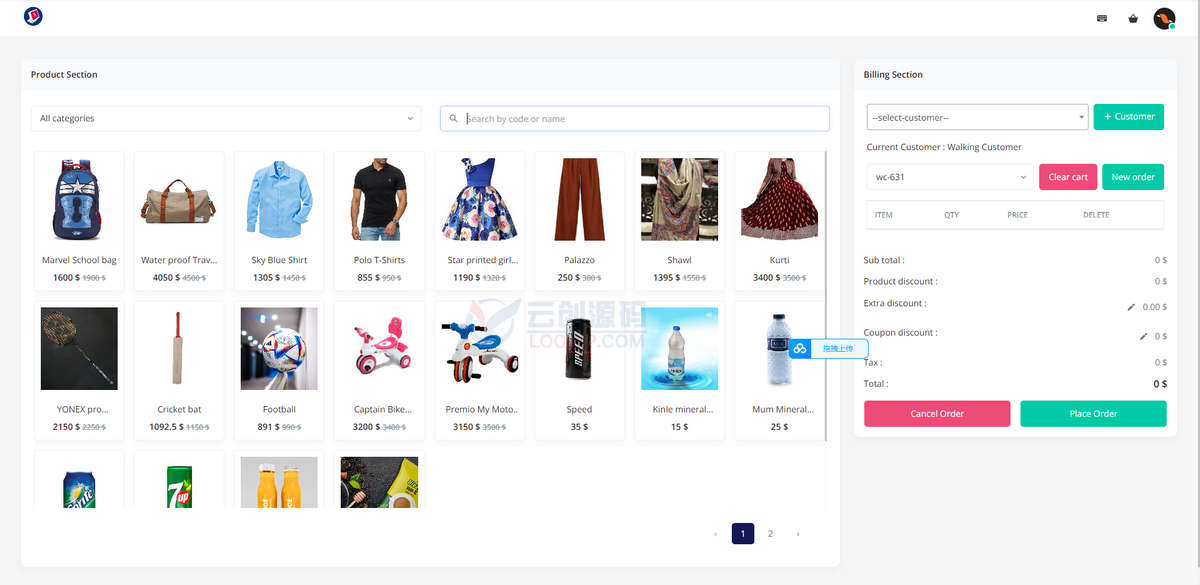Add a new Customer button
The width and height of the screenshot is (1200, 585).
[x=1129, y=116]
